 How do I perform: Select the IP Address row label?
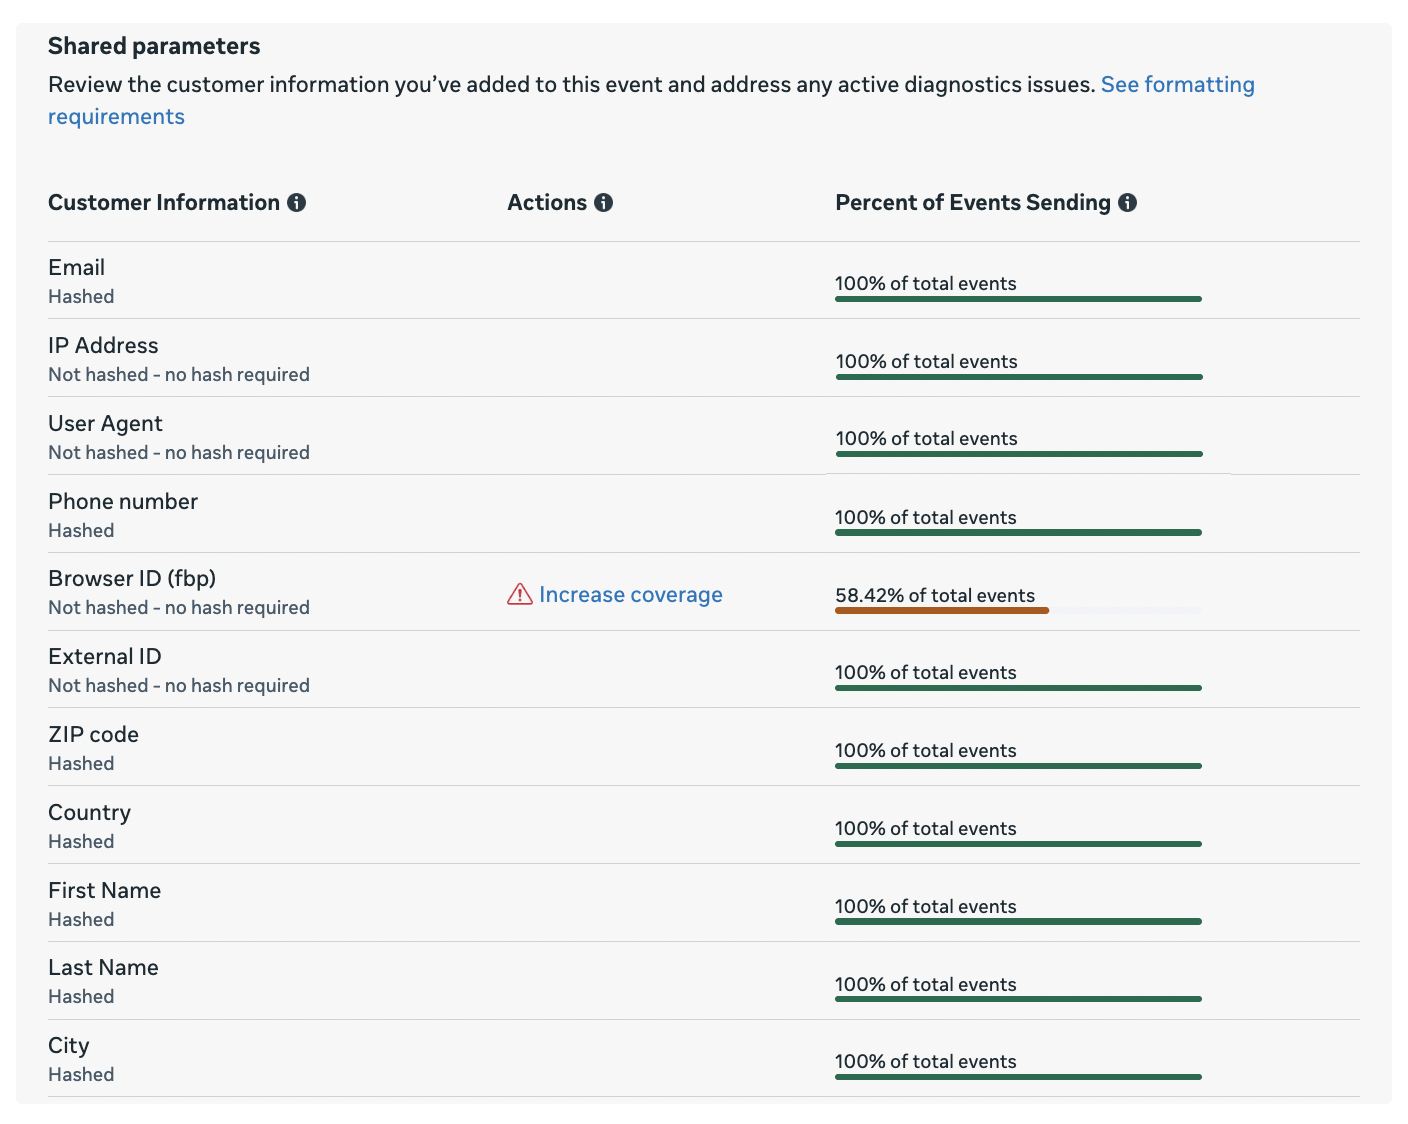103,346
